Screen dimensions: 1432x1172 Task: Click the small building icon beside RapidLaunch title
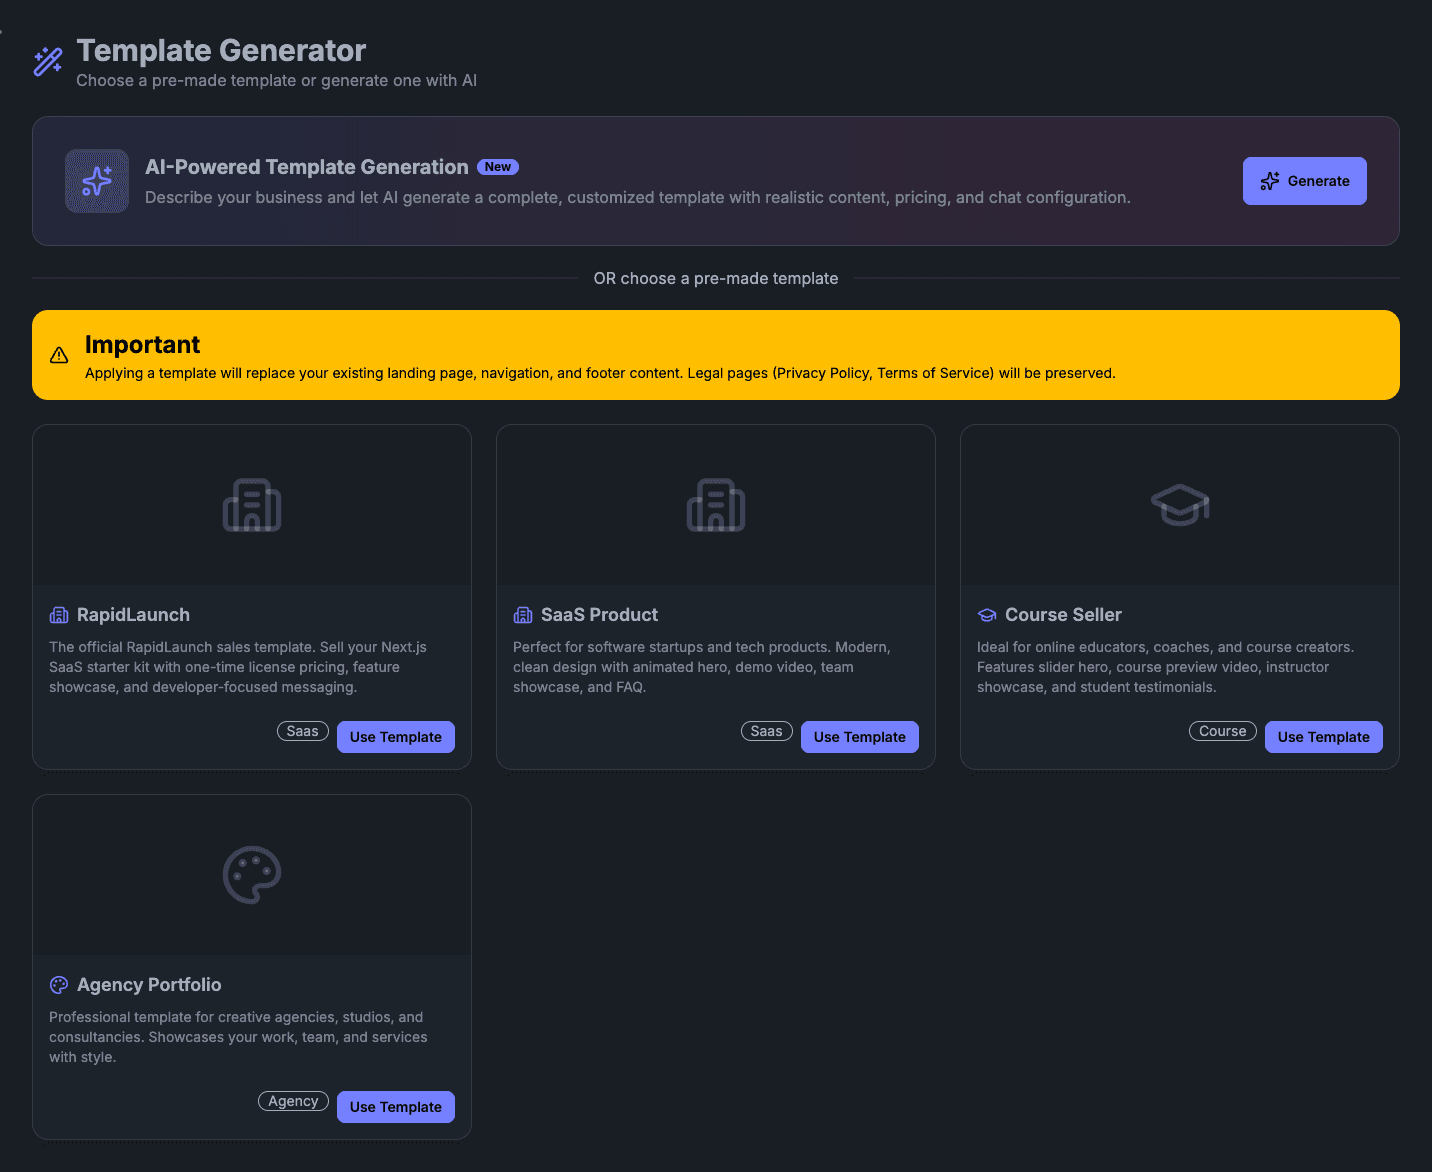pos(59,614)
